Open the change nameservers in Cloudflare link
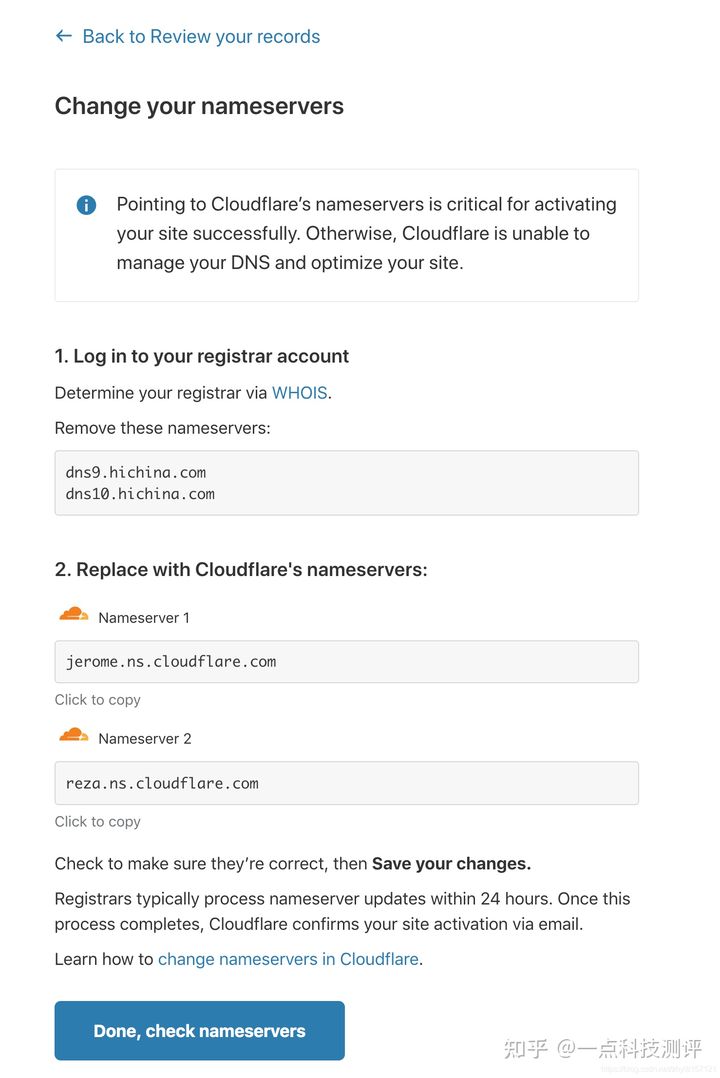 point(288,959)
